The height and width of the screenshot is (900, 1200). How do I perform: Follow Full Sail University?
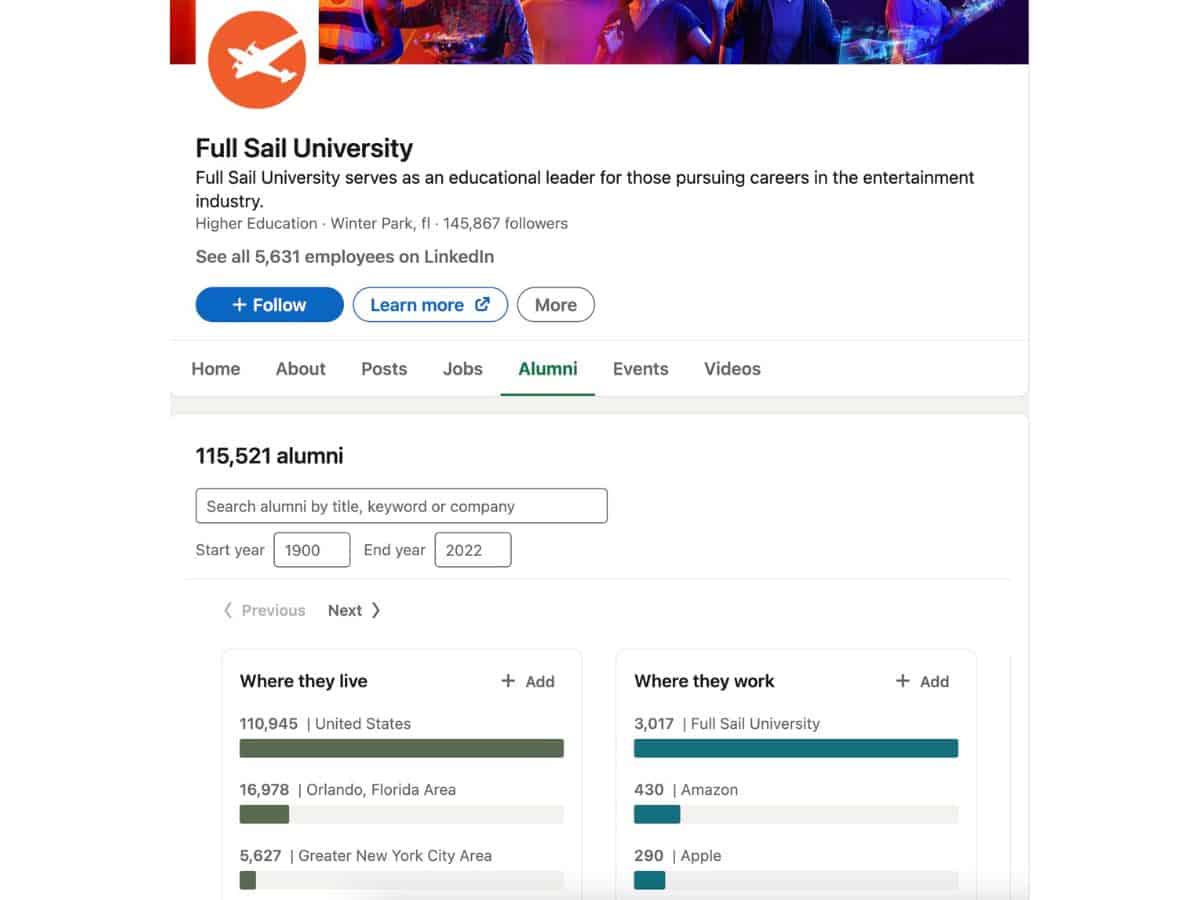coord(269,304)
